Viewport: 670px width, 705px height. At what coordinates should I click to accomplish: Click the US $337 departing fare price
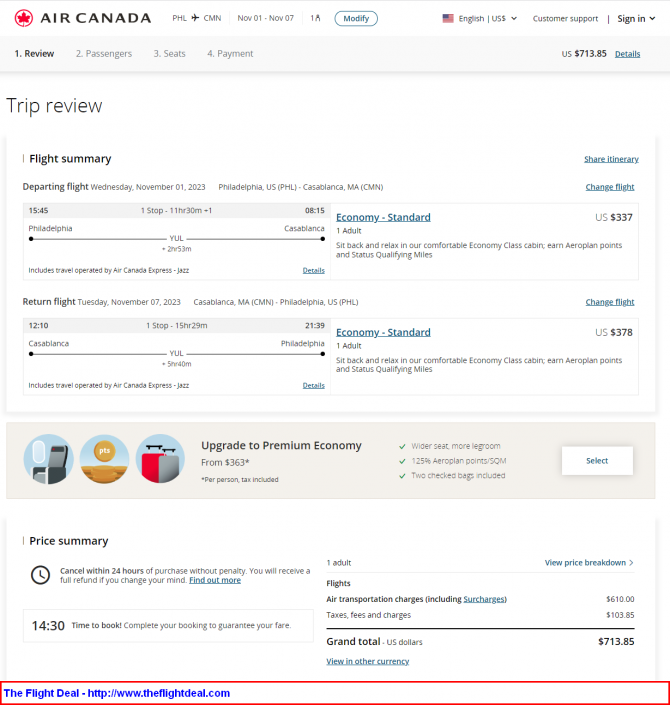(x=614, y=218)
